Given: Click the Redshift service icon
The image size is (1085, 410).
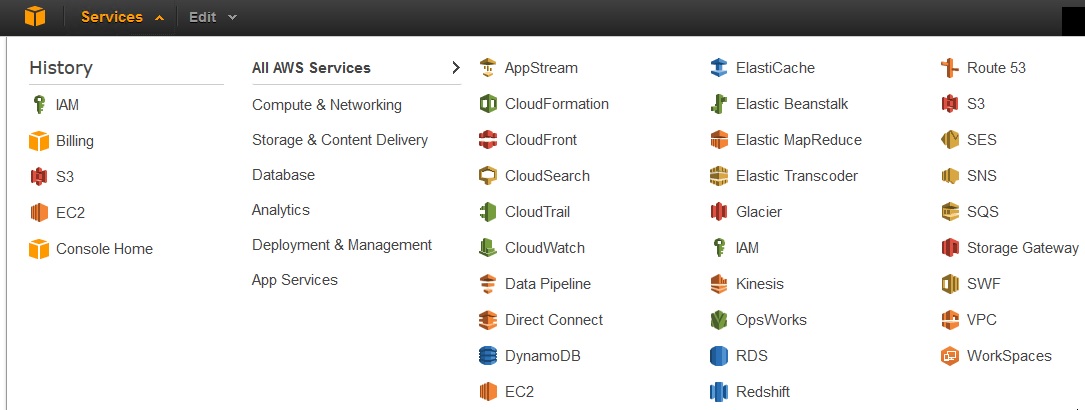Looking at the screenshot, I should coord(718,392).
